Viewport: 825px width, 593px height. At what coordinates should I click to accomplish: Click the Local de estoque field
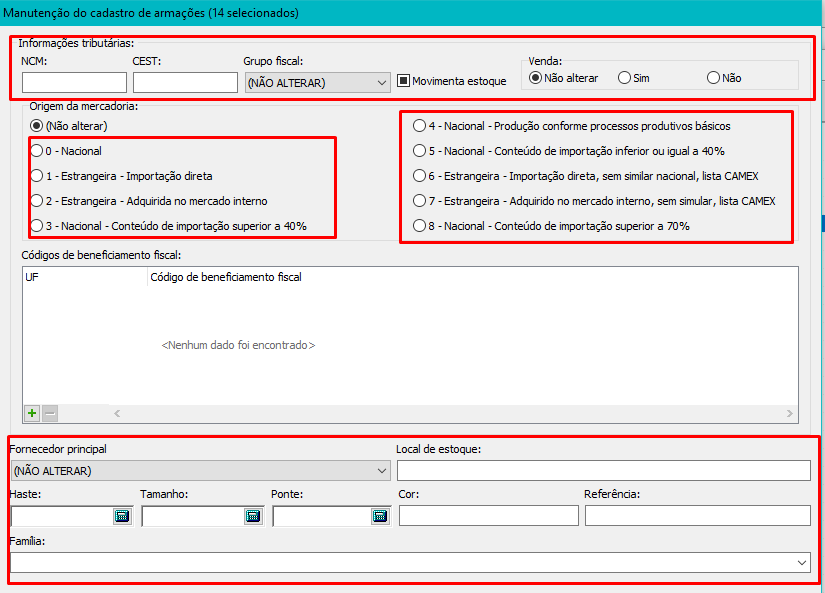pos(603,471)
